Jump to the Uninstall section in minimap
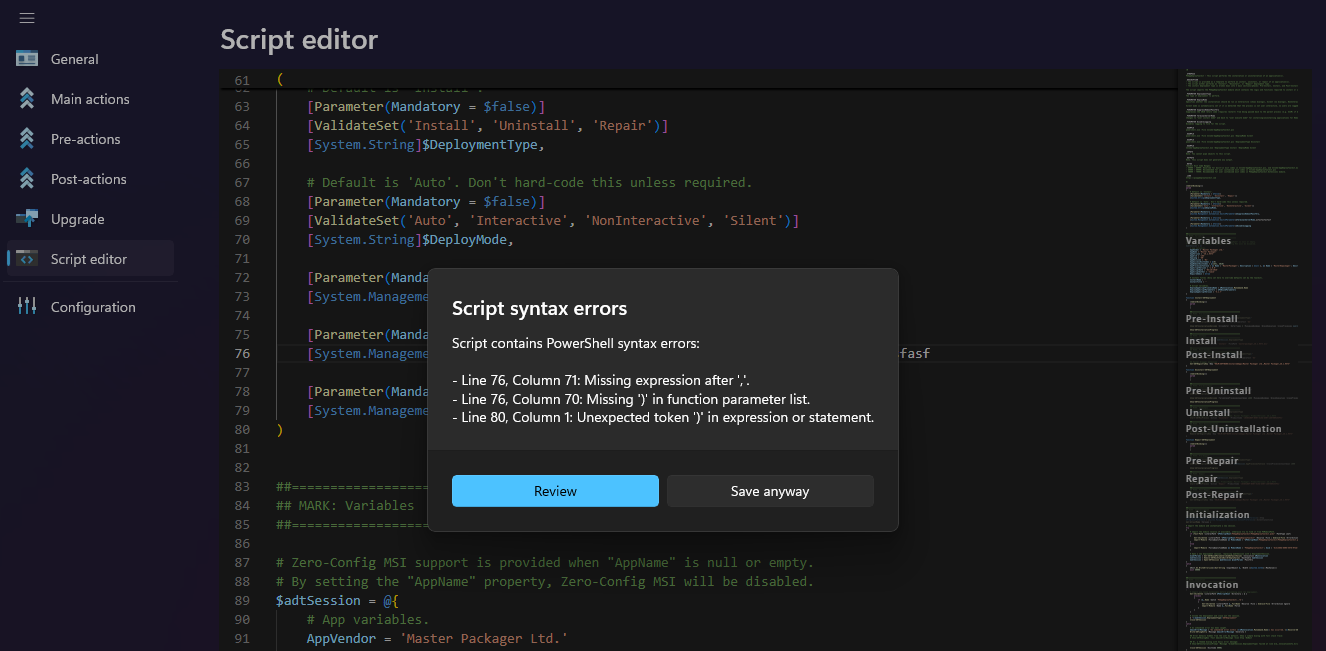 click(x=1208, y=412)
